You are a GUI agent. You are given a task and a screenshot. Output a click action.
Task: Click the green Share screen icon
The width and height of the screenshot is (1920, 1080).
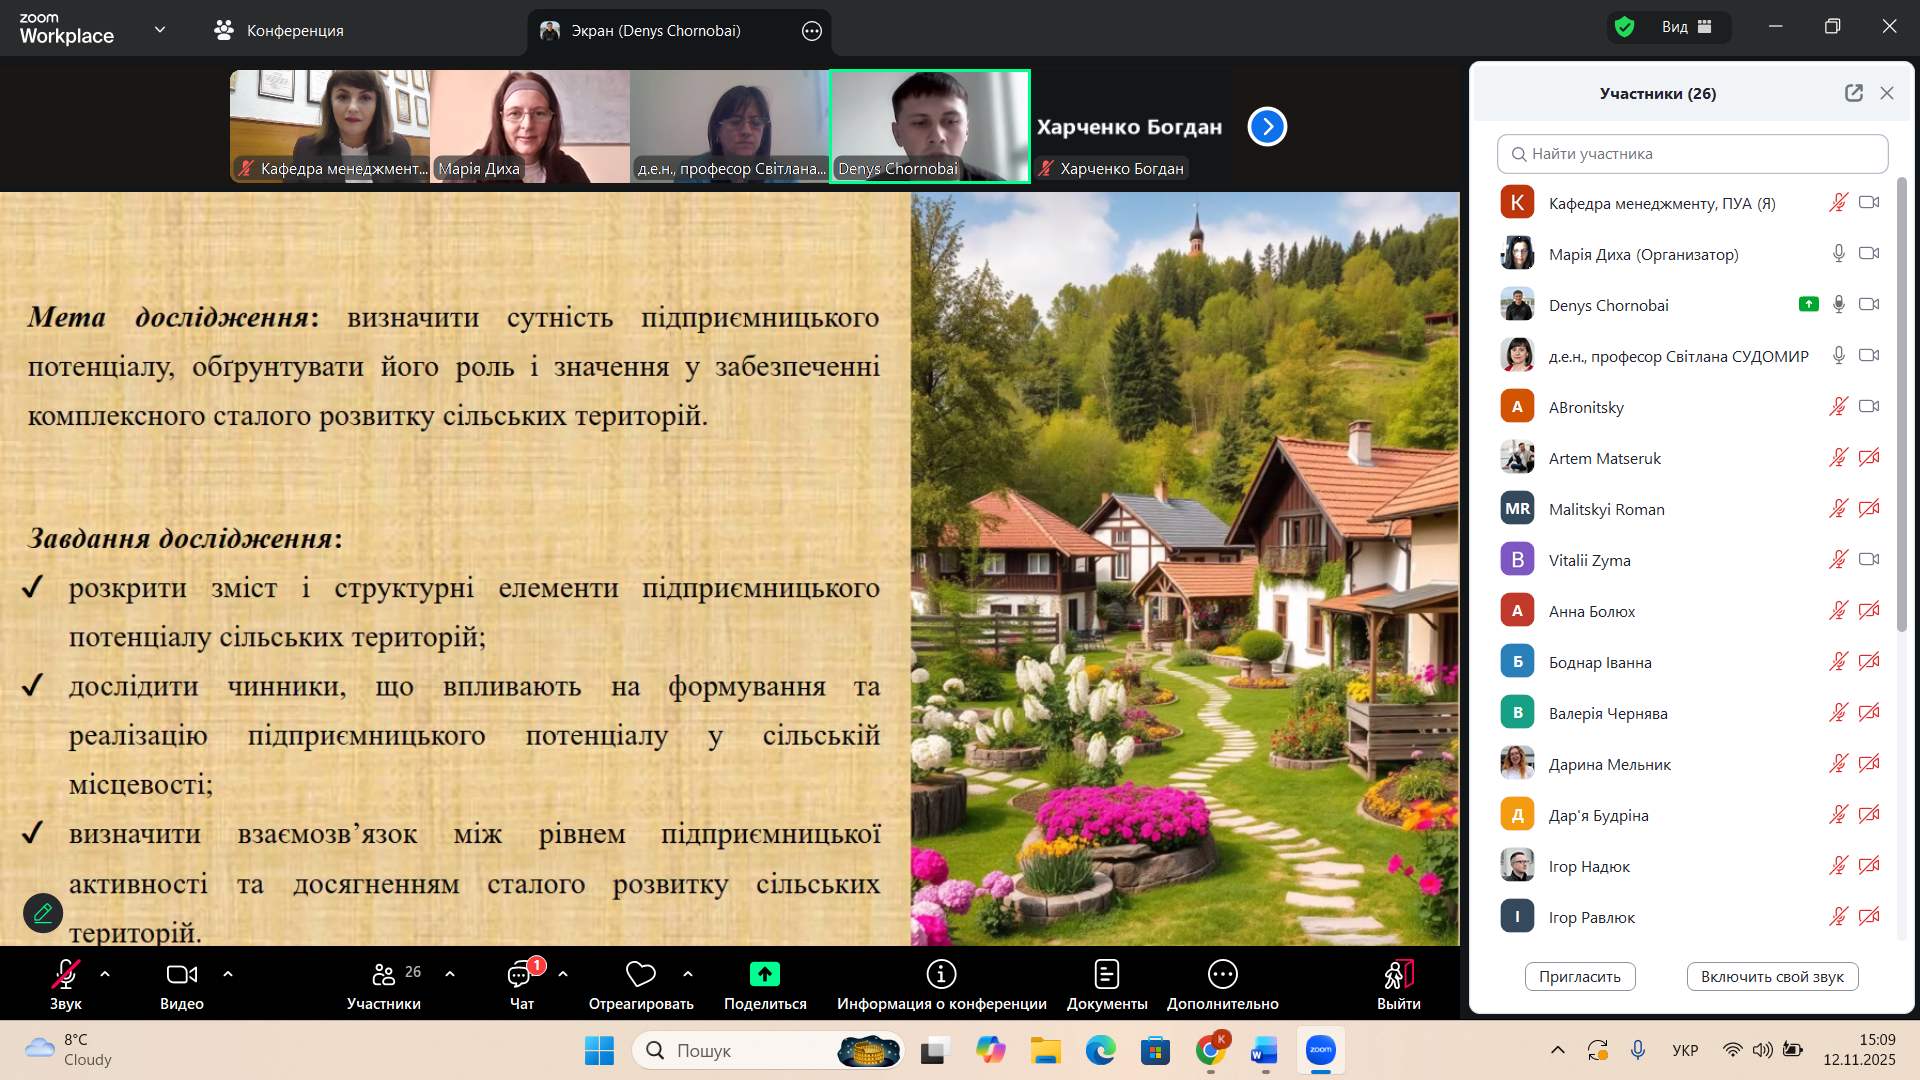coord(765,975)
